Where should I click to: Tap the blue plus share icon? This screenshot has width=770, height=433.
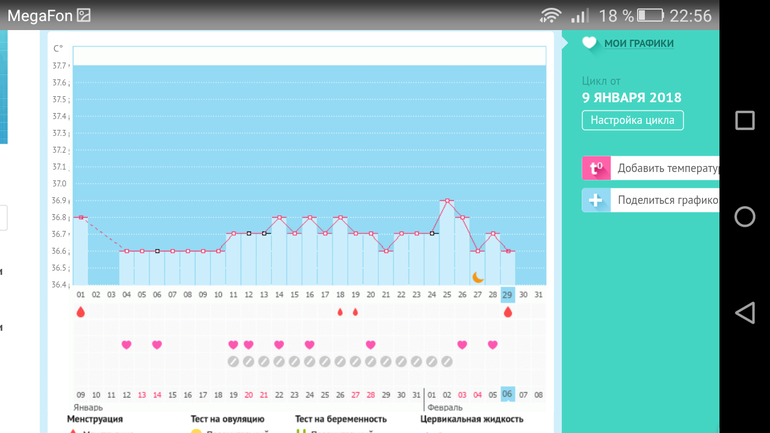[x=596, y=200]
